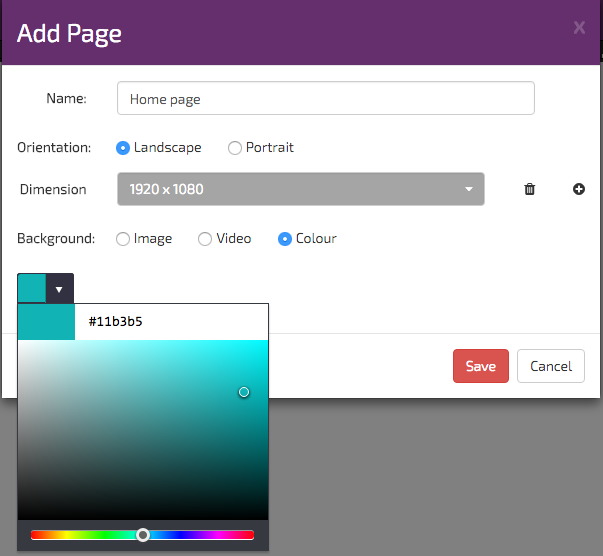Choose Image as the background type

tap(123, 239)
